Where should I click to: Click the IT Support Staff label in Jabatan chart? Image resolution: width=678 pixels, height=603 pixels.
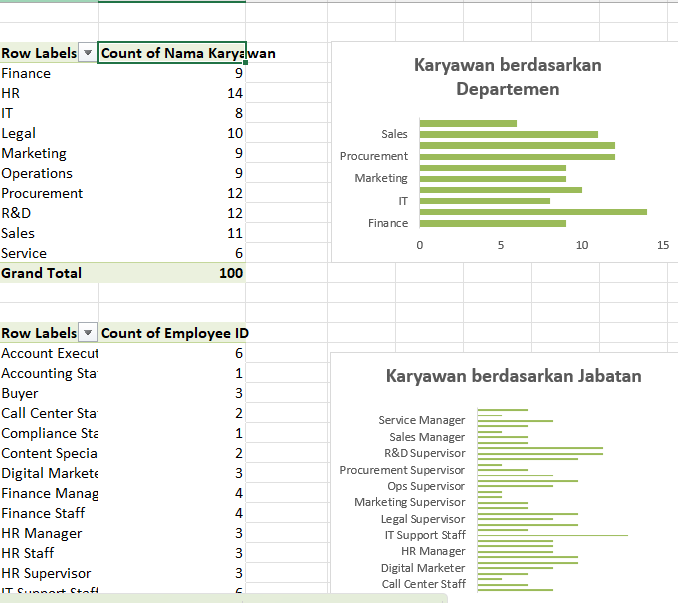pos(425,535)
